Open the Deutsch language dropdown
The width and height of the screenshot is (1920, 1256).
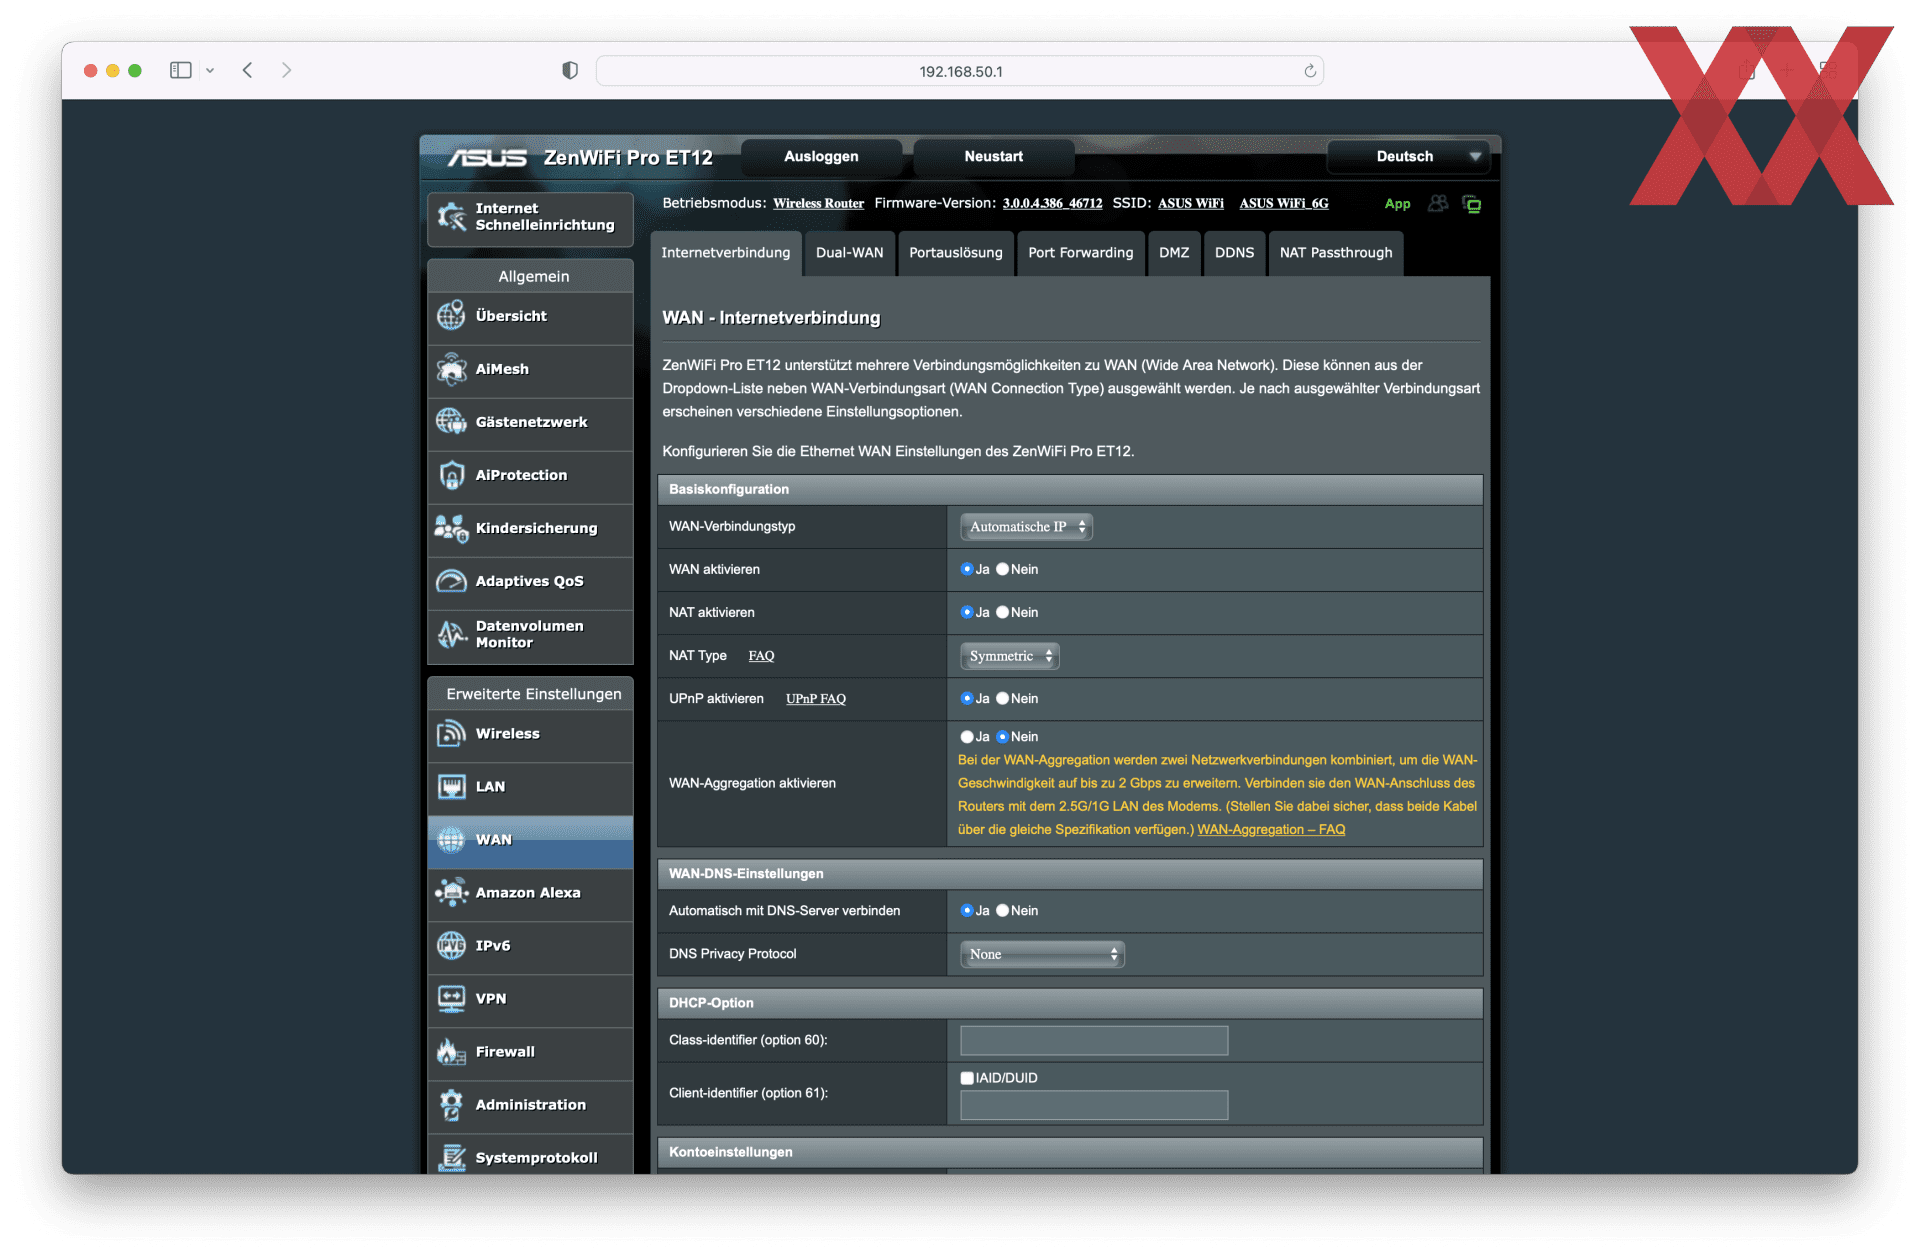coord(1409,157)
